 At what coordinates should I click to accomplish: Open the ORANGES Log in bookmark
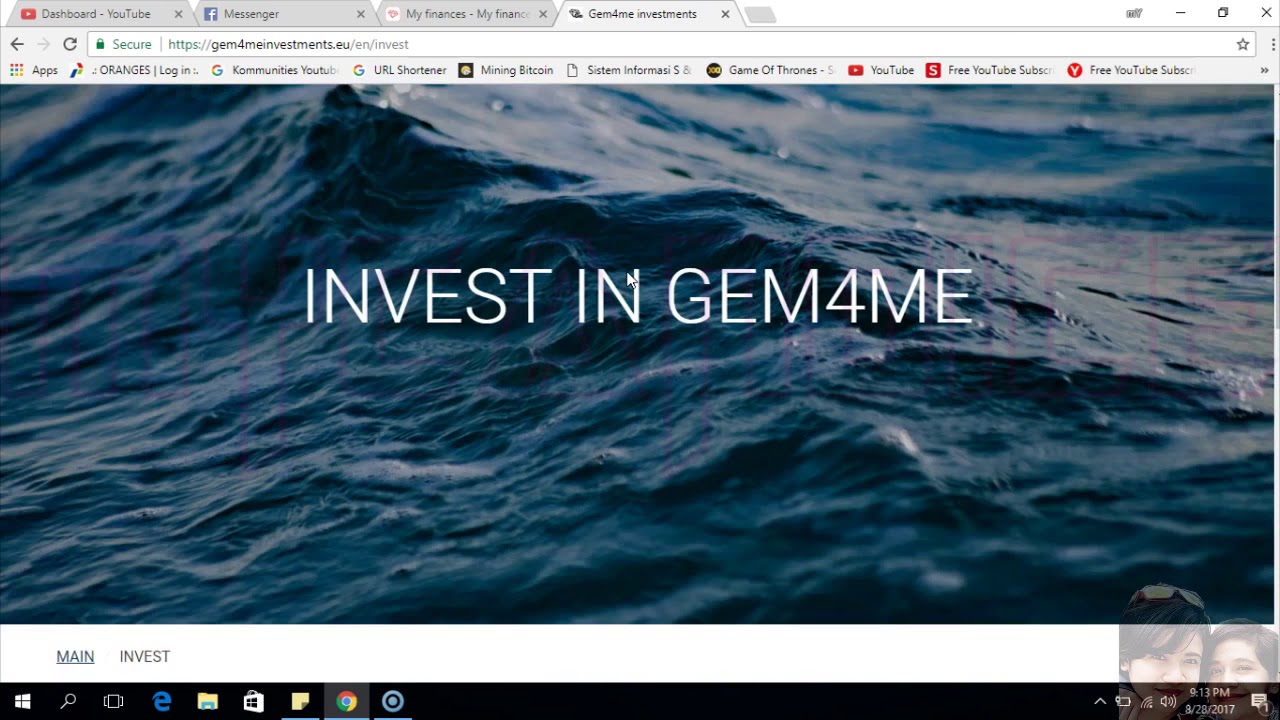pos(134,70)
